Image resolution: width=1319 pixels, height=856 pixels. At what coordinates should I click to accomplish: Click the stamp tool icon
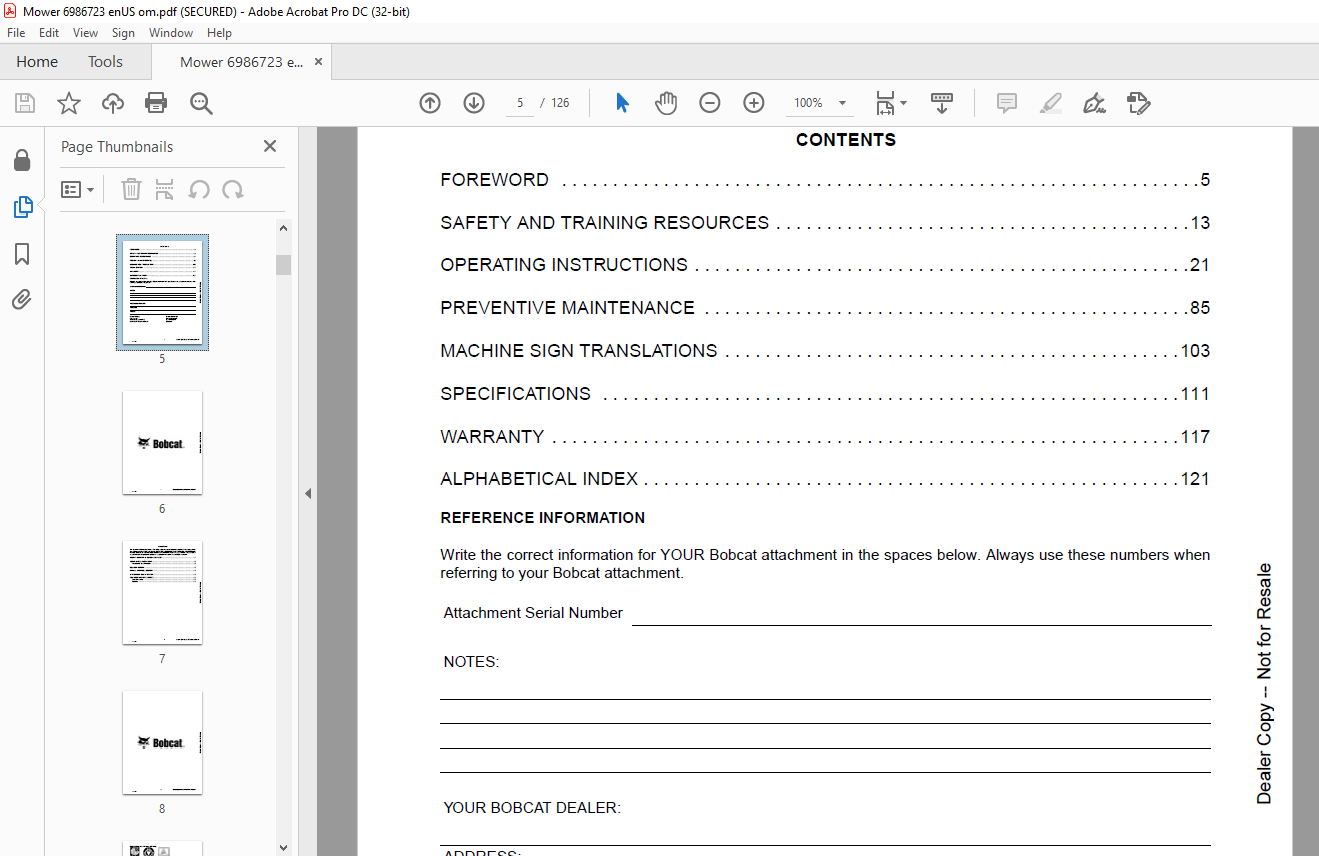1138,103
